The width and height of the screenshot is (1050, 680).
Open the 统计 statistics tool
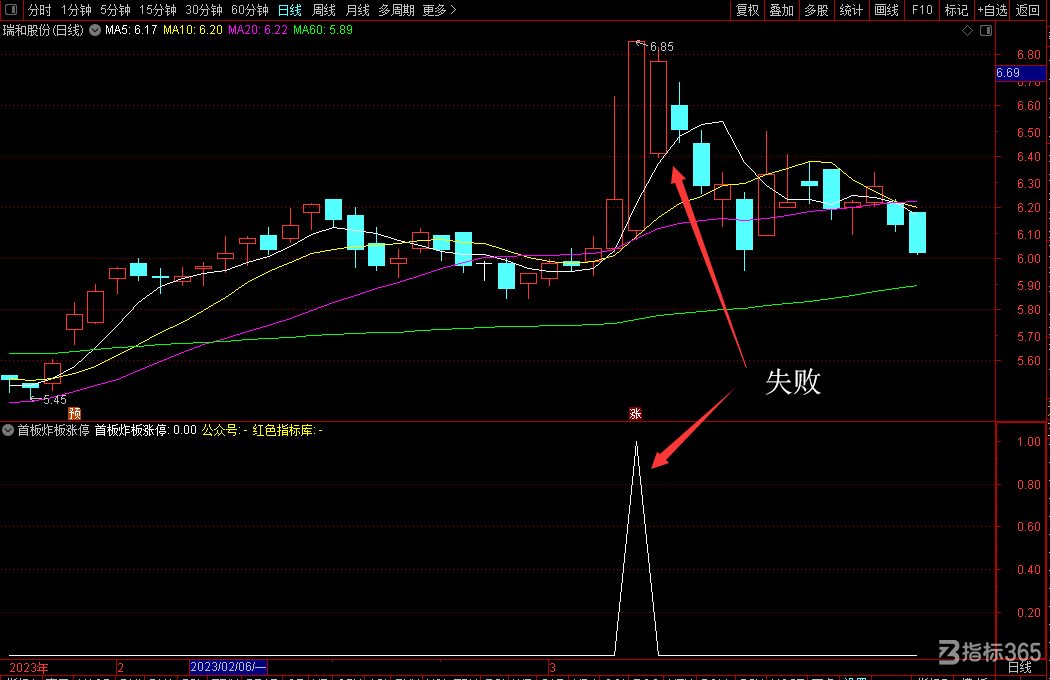pos(851,10)
